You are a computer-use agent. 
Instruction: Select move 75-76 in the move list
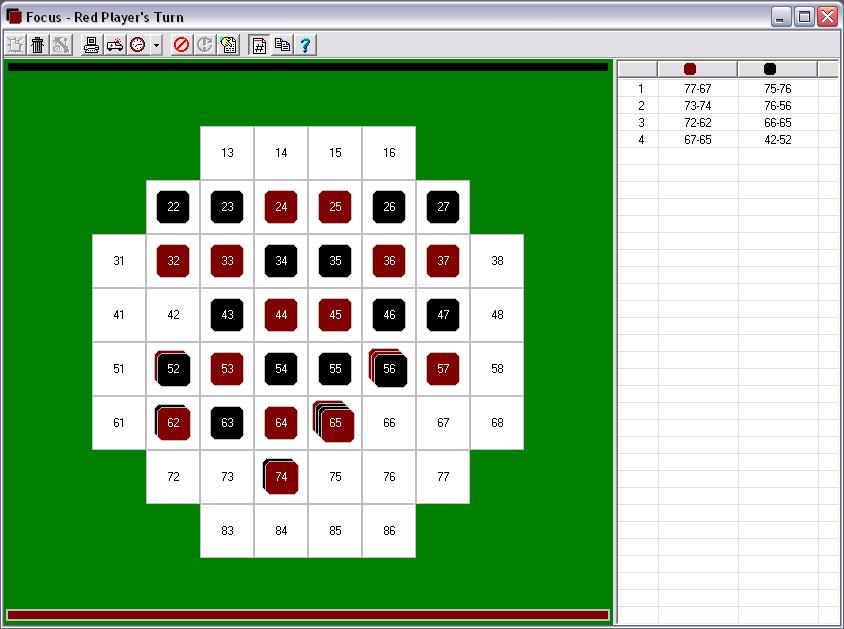tap(778, 88)
